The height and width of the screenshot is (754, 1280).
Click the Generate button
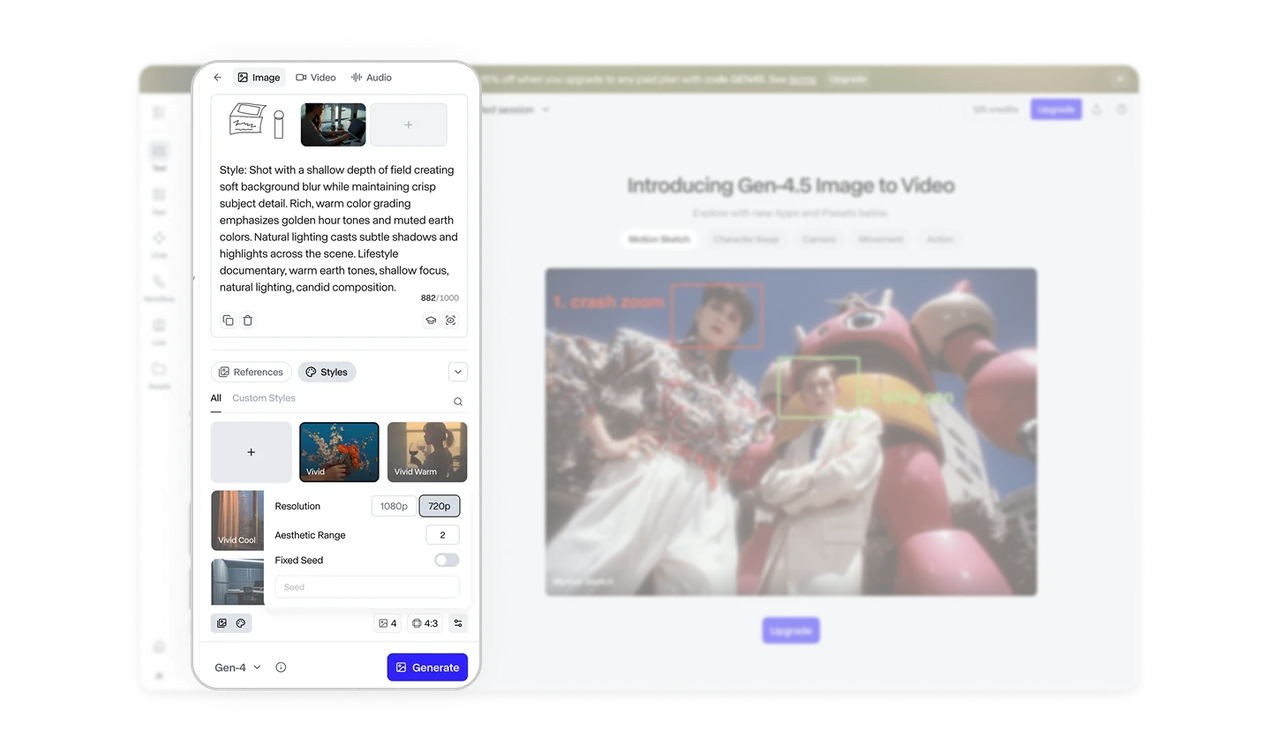[x=427, y=667]
